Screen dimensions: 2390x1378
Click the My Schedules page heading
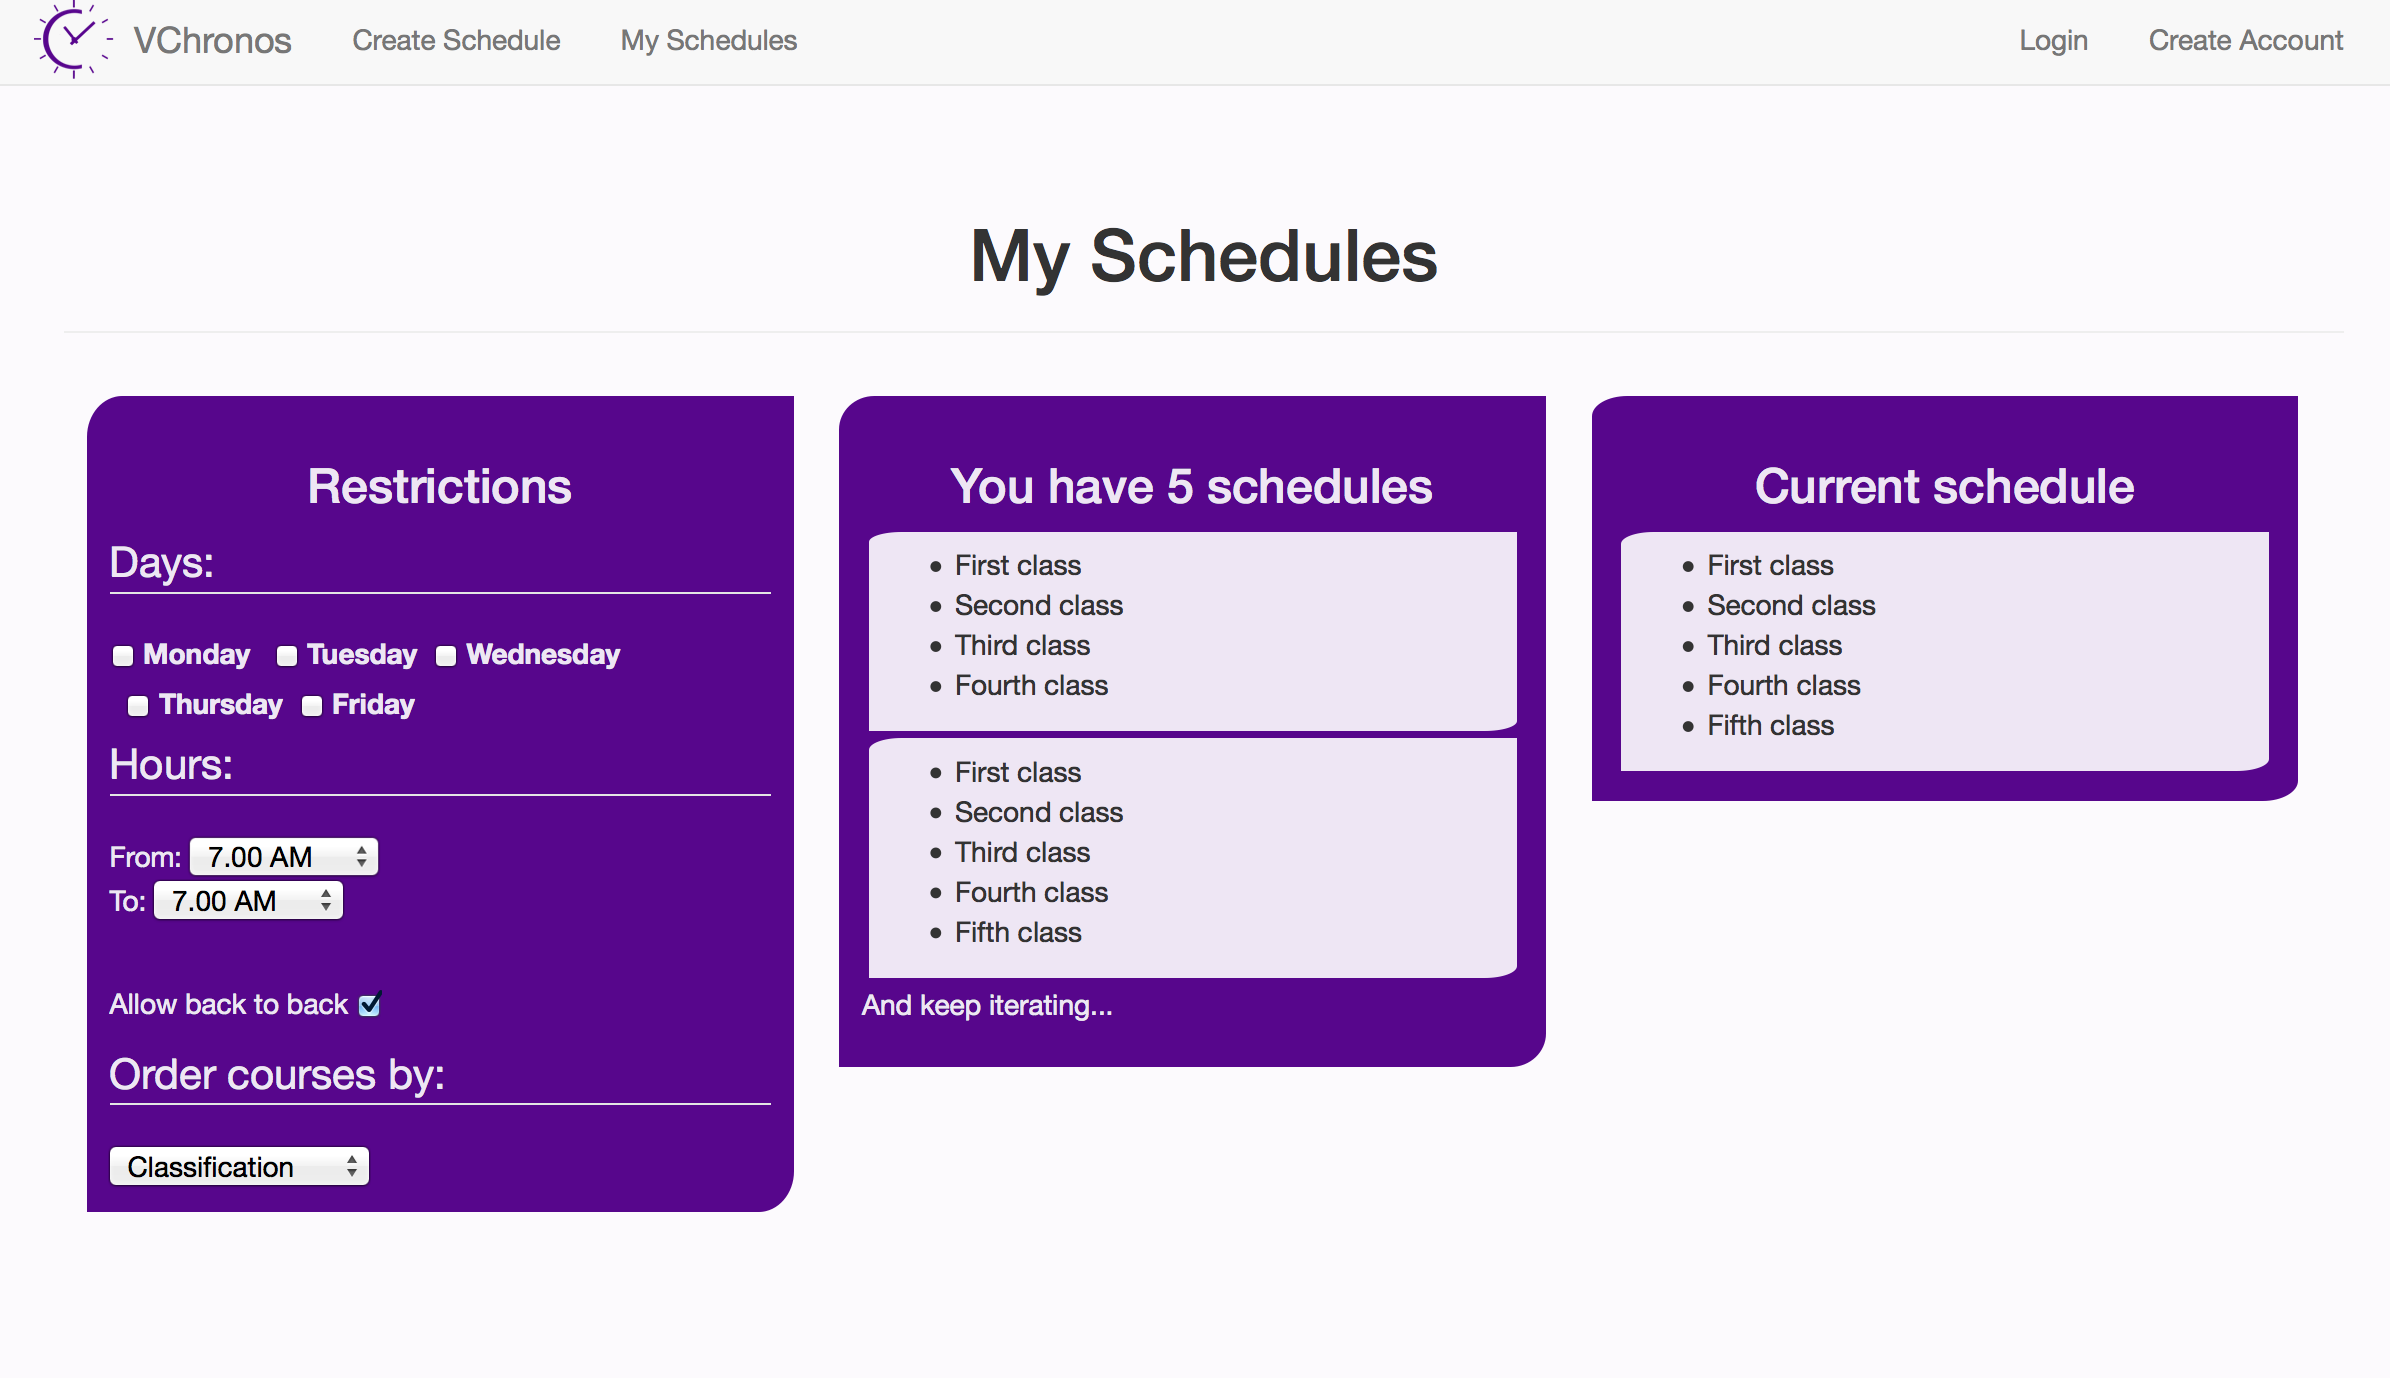coord(1203,257)
